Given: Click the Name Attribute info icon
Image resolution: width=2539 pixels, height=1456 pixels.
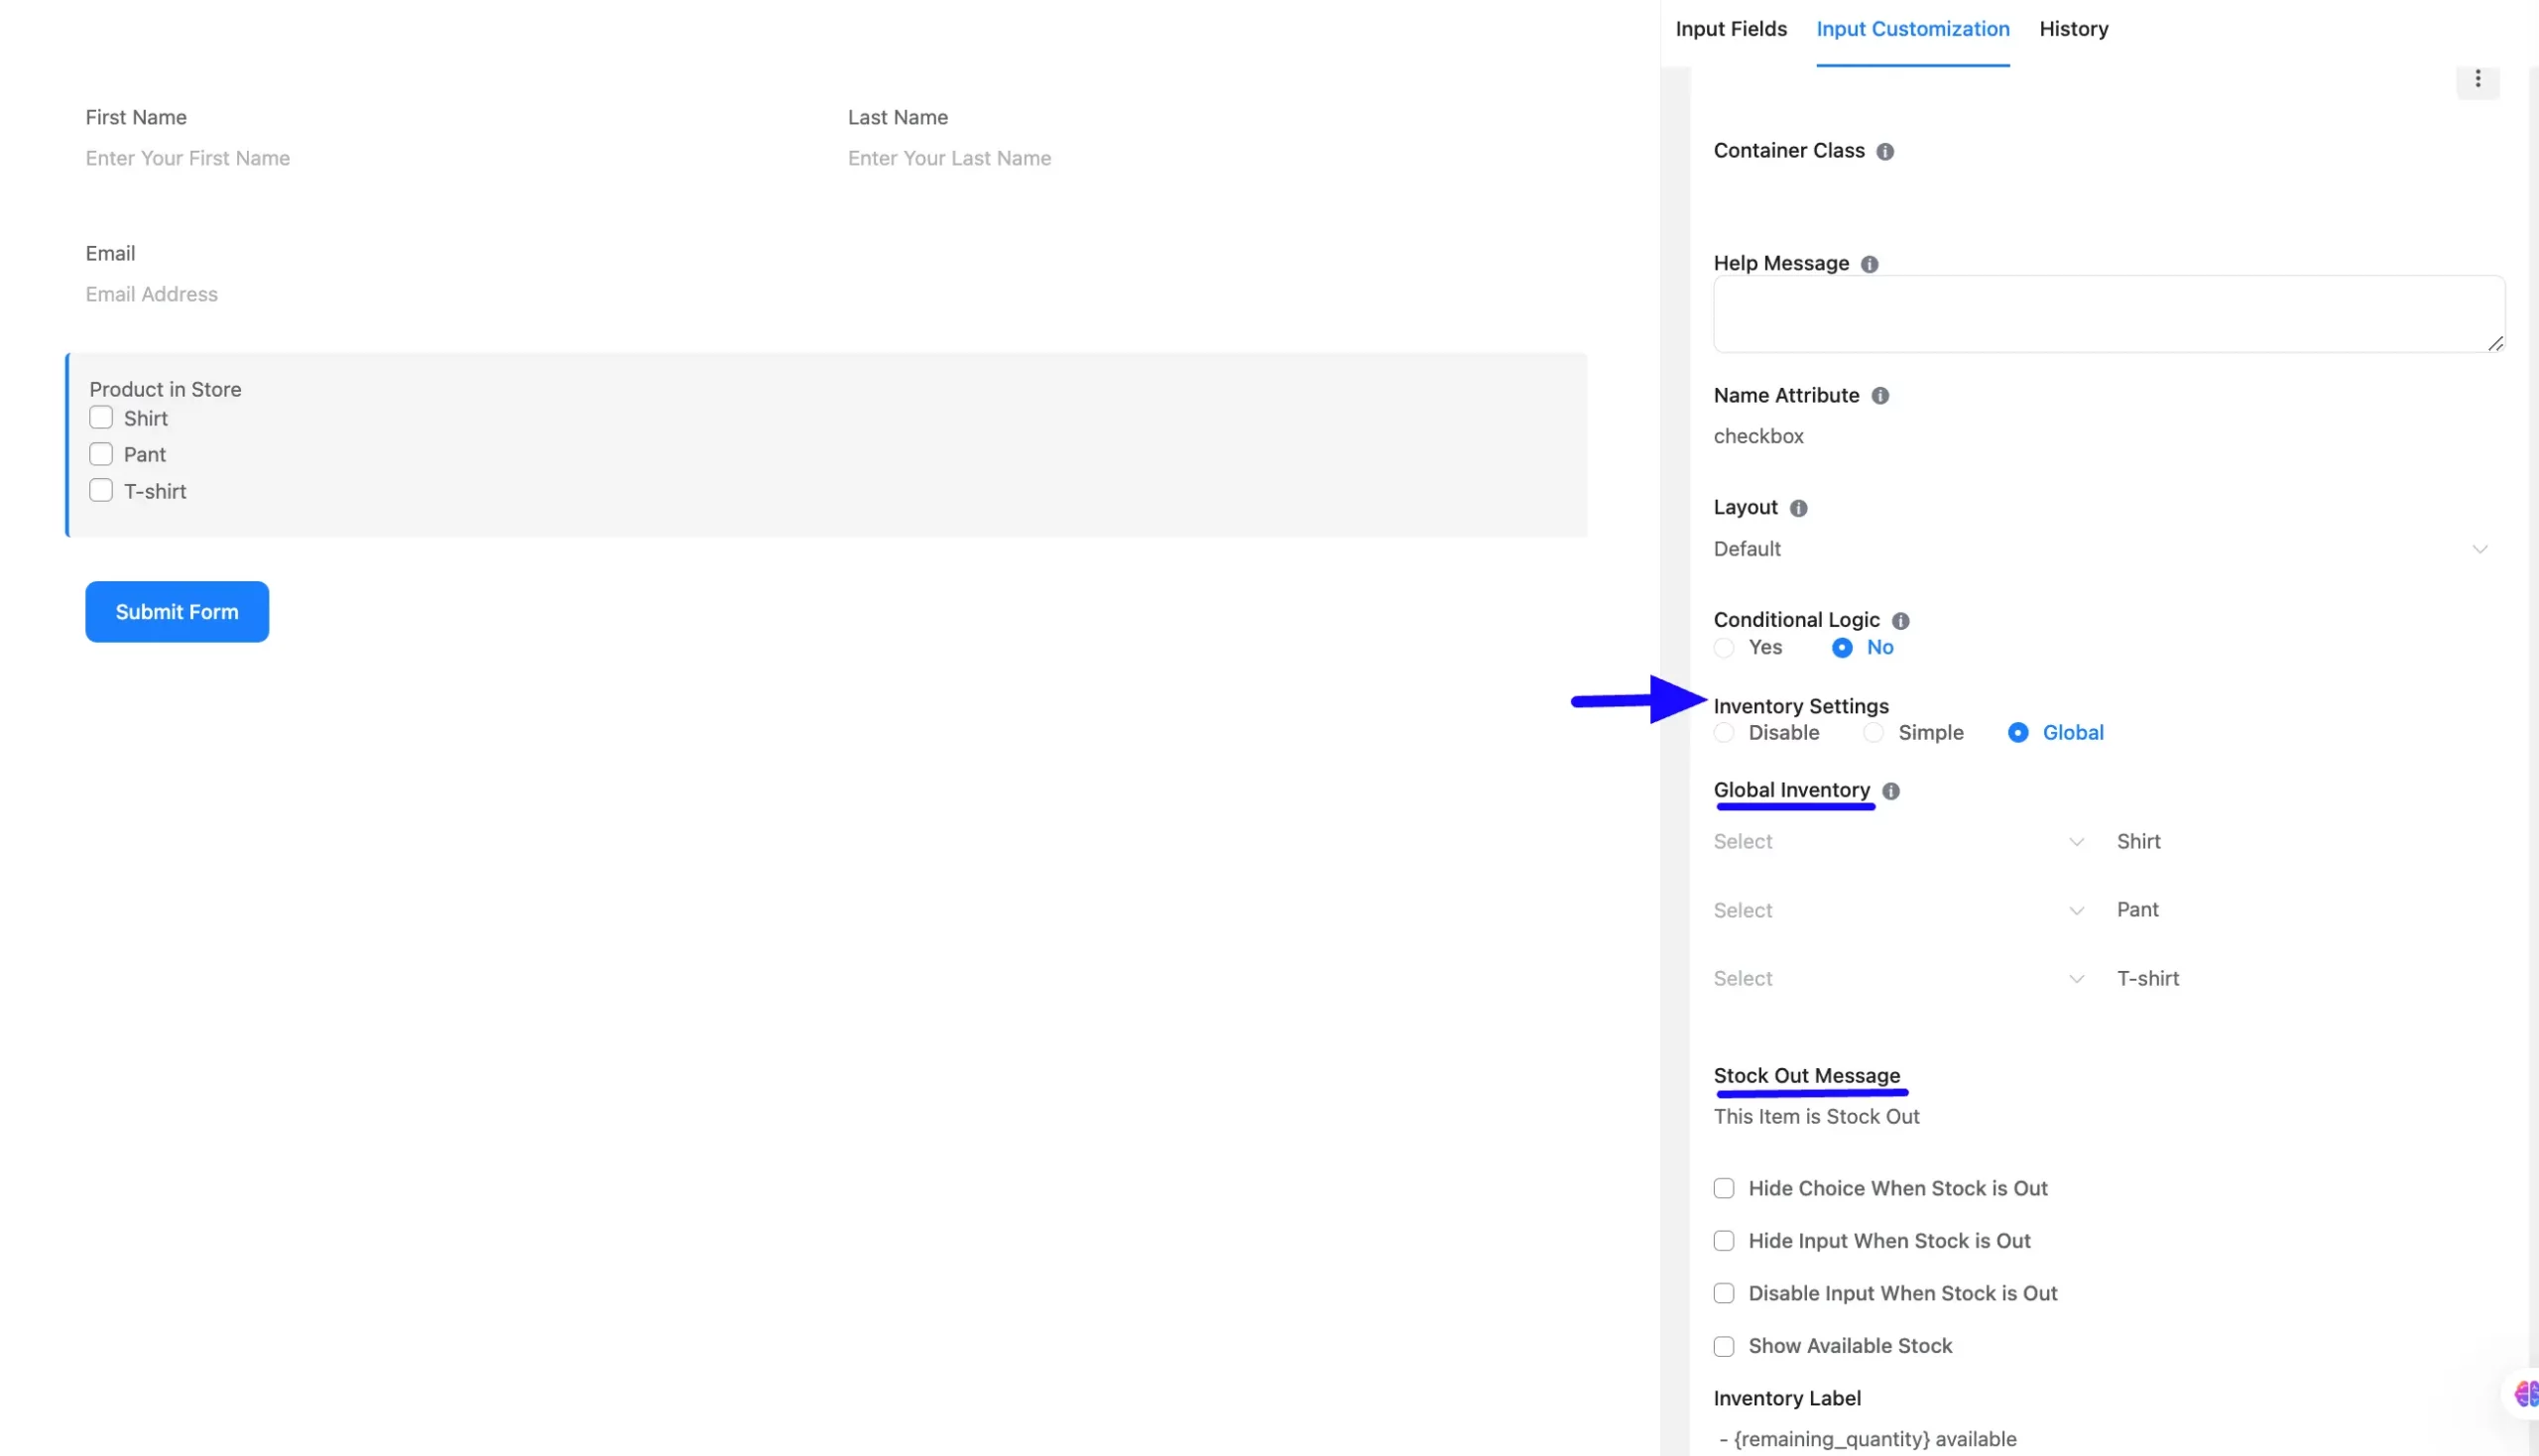Looking at the screenshot, I should (x=1880, y=396).
